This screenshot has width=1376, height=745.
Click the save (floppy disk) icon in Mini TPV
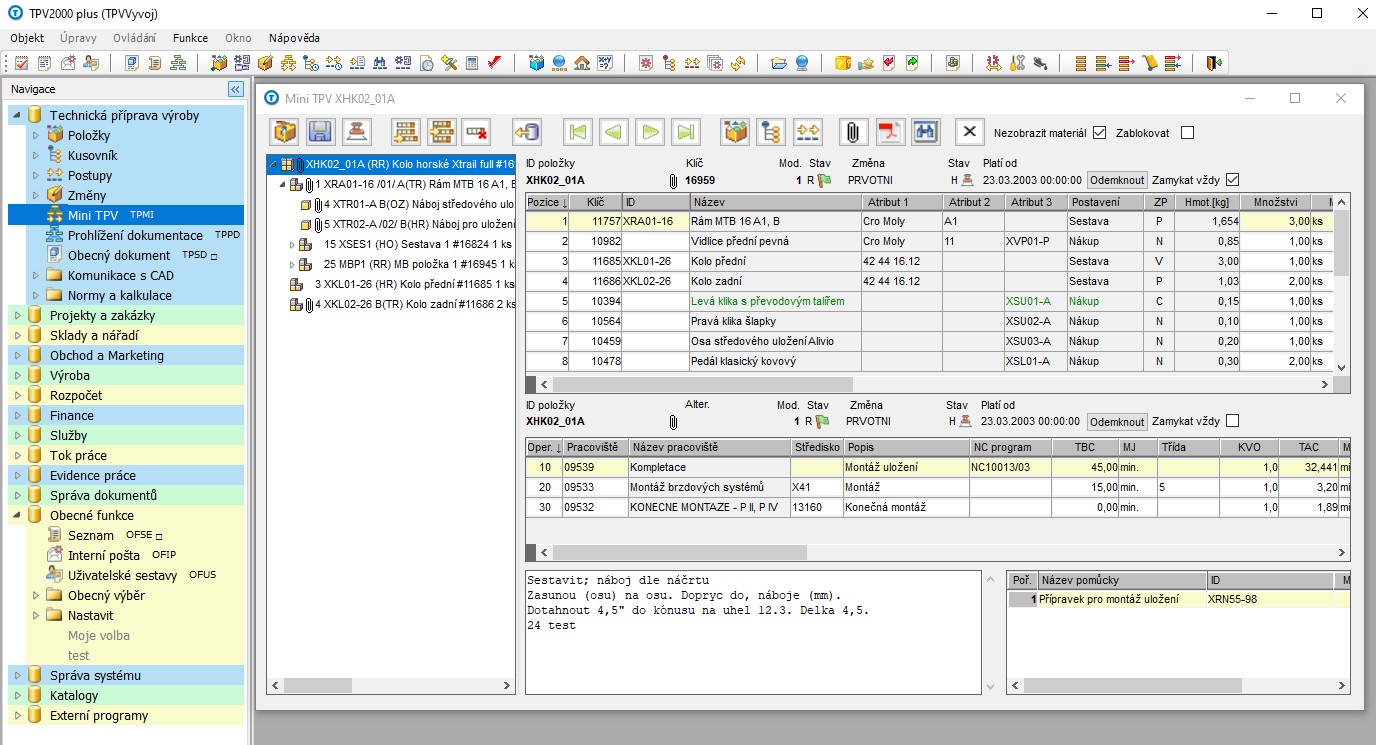(x=320, y=132)
